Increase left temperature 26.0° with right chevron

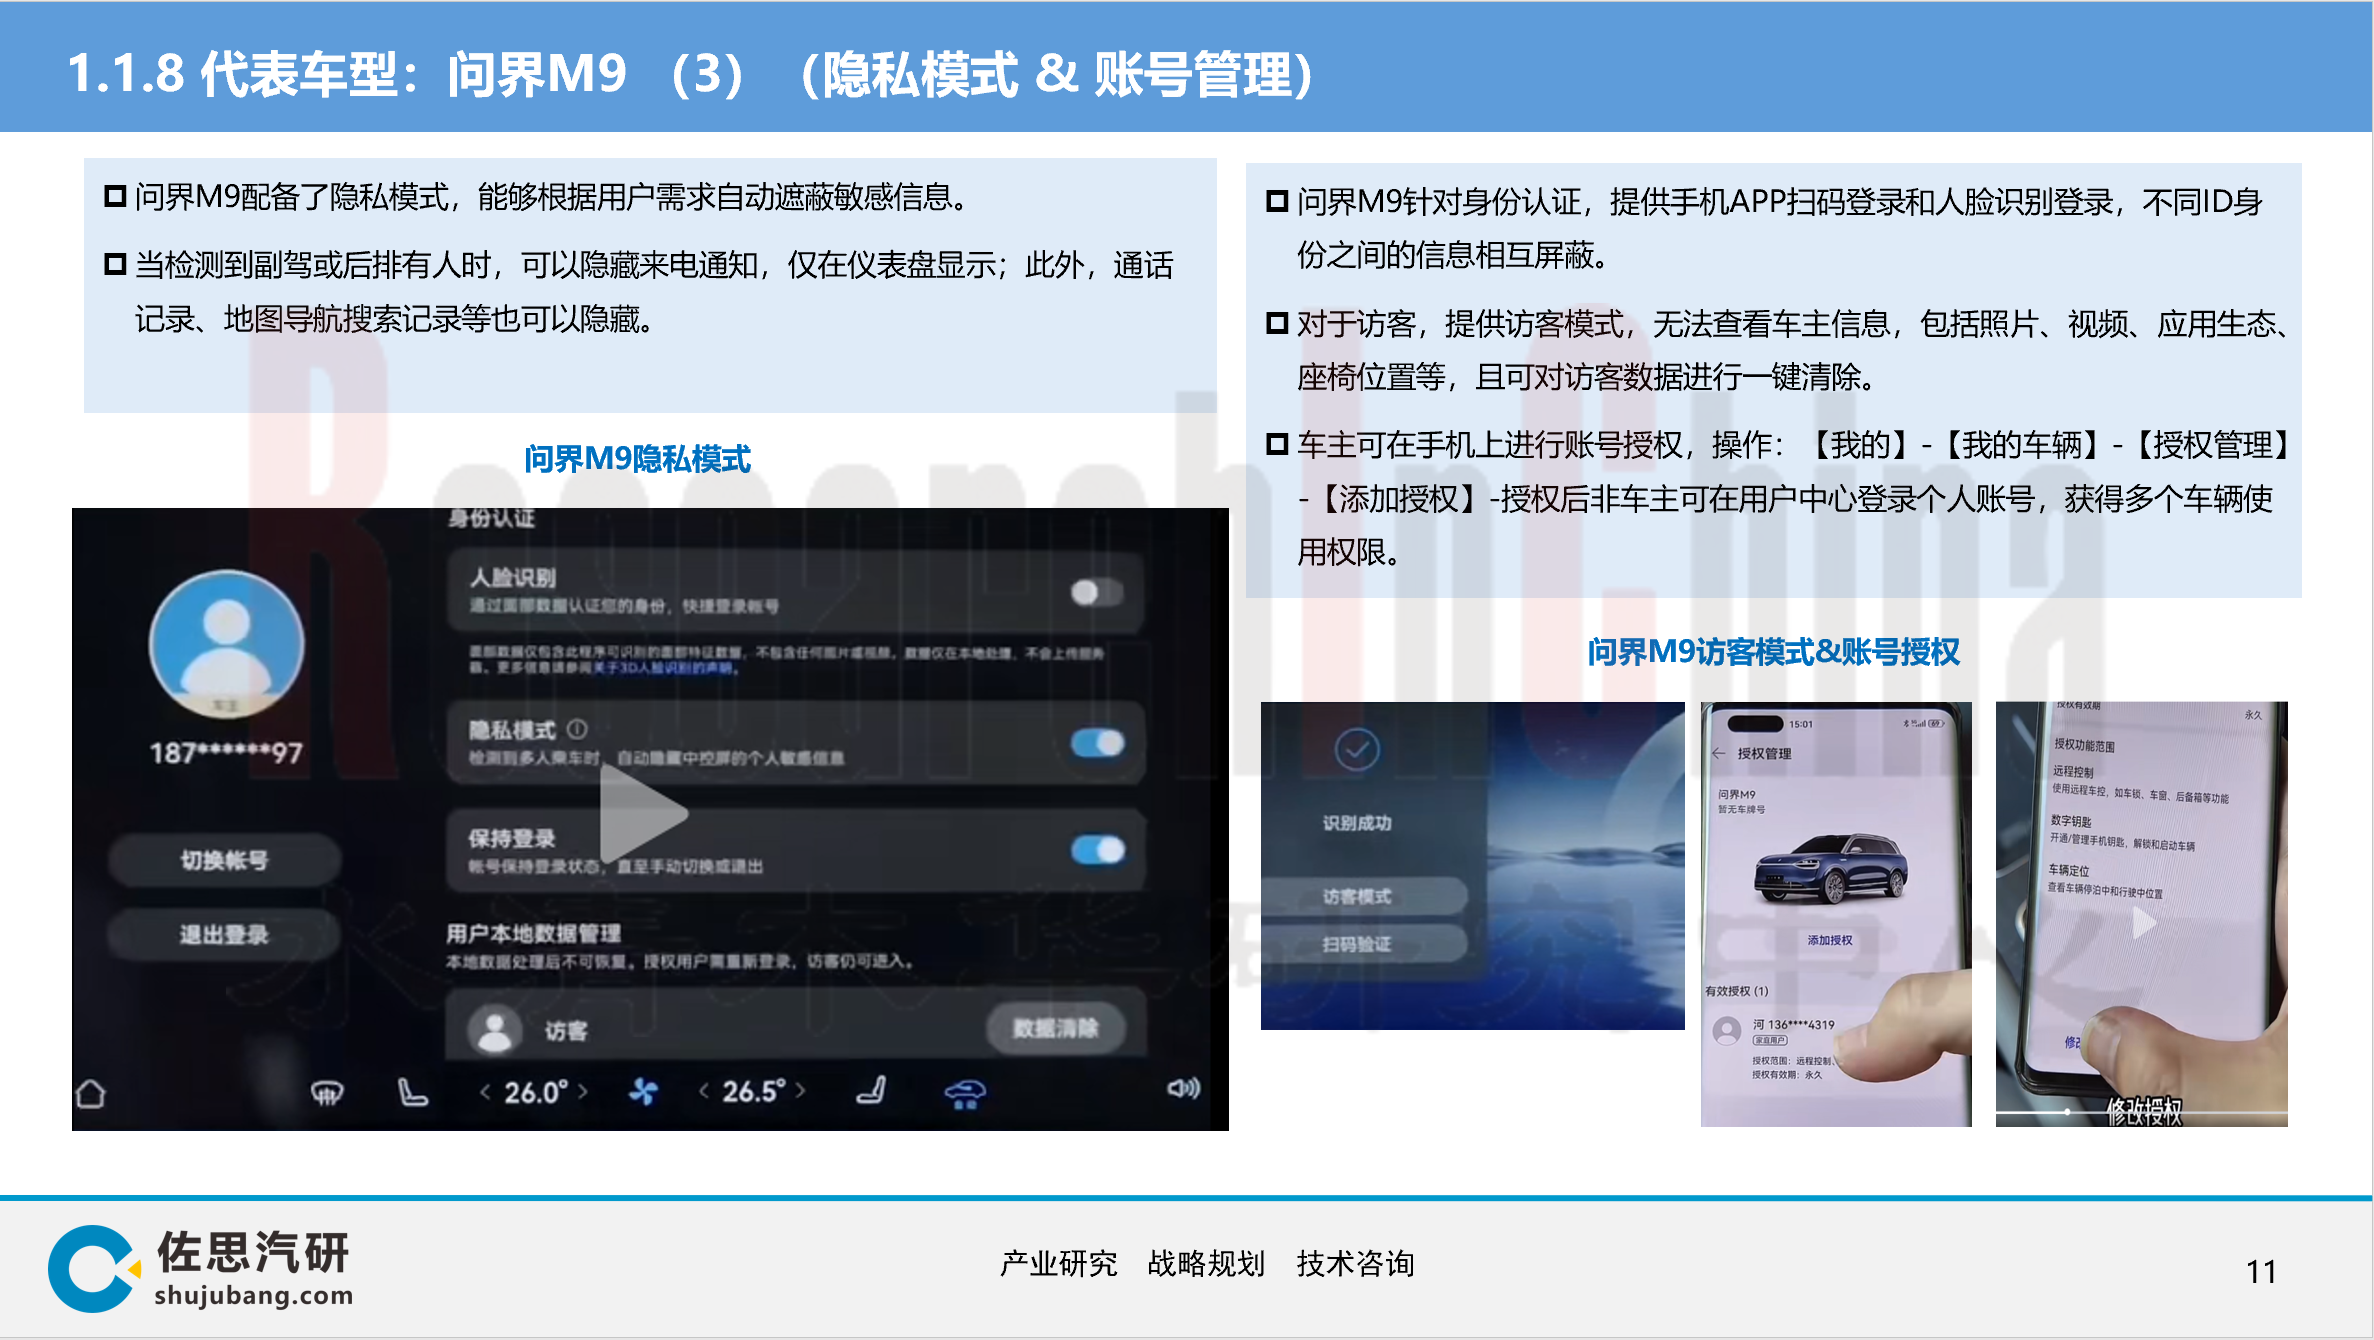click(x=583, y=1091)
